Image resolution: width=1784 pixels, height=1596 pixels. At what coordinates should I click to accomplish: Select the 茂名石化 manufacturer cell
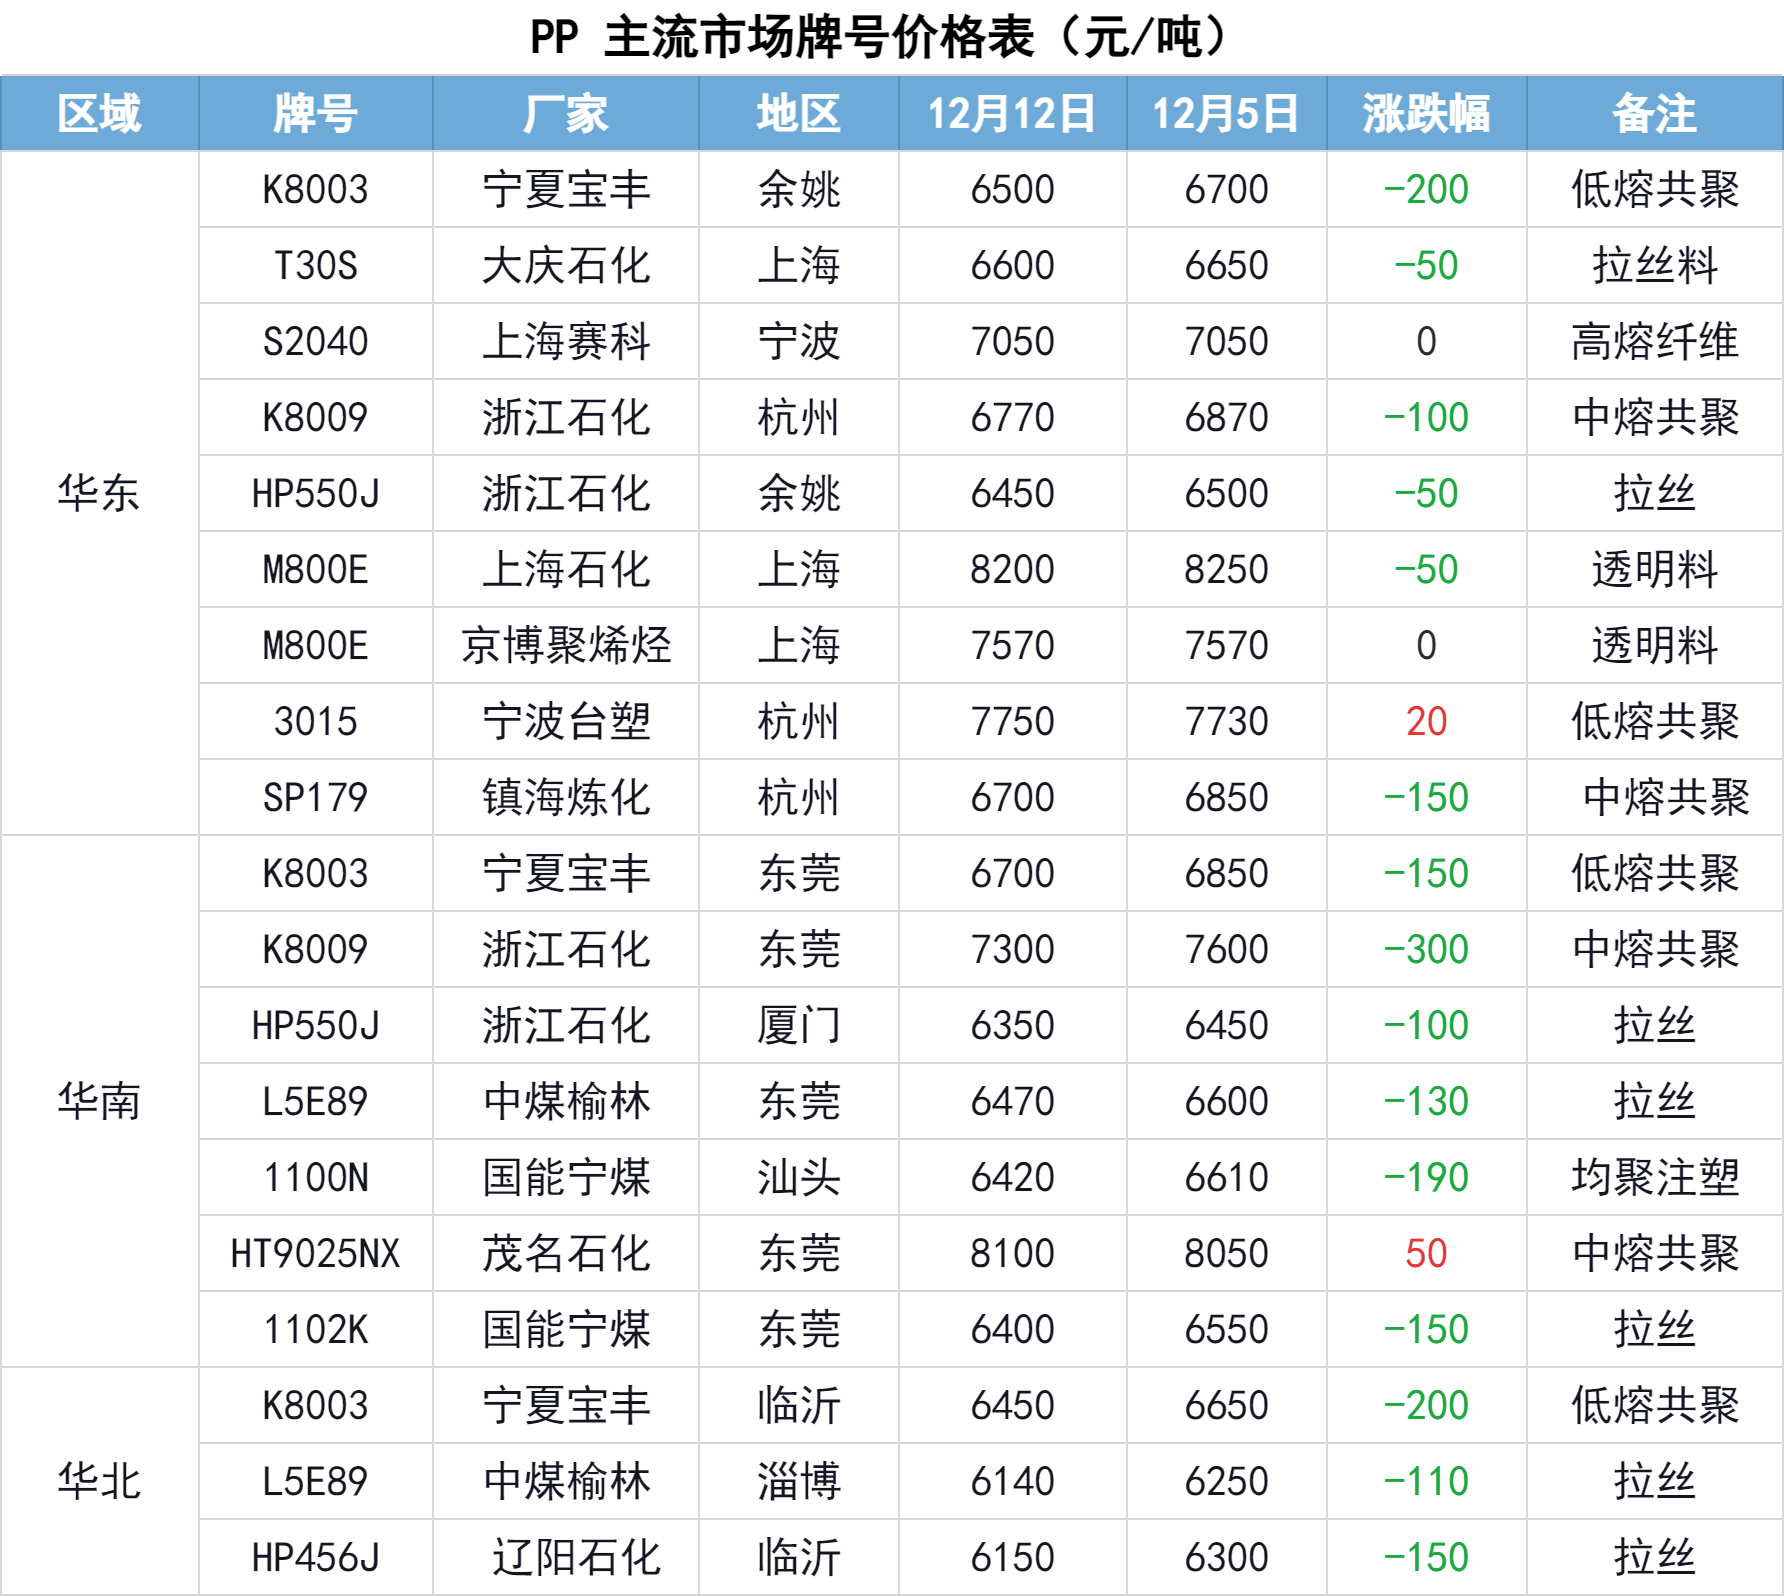point(565,1253)
